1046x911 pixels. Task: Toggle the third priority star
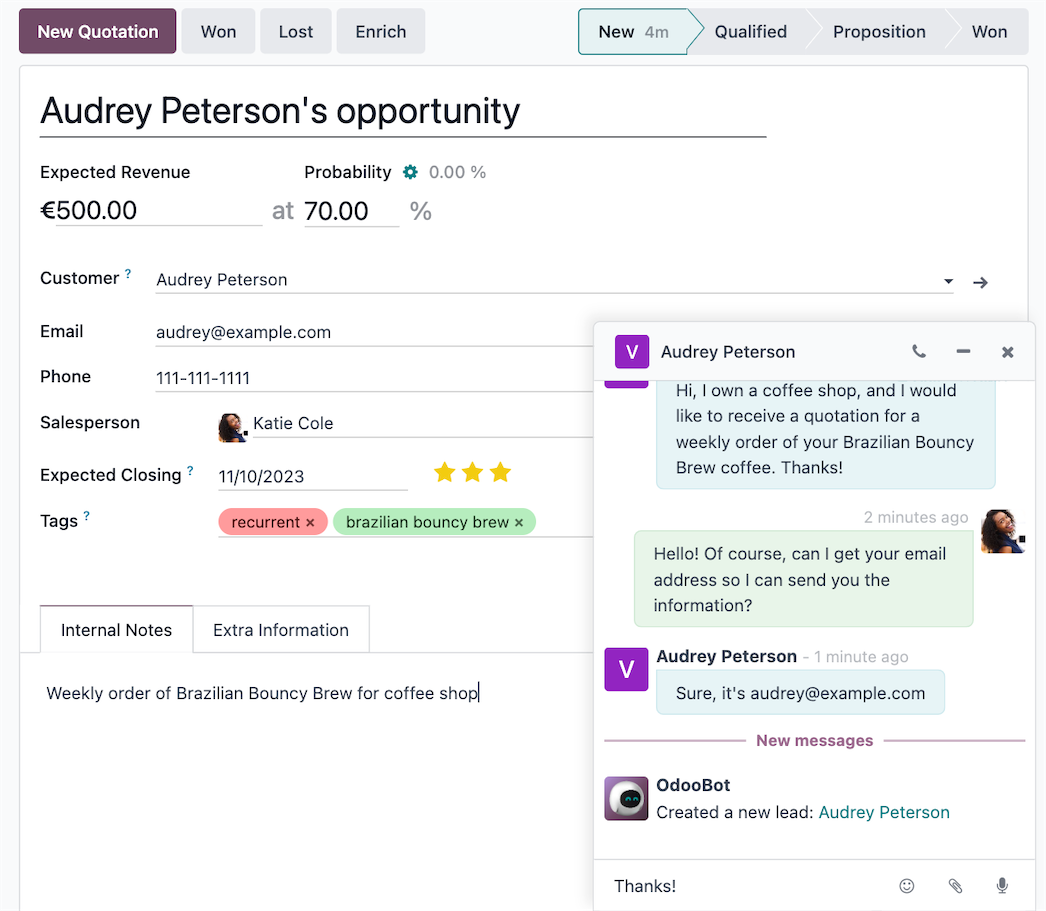[499, 471]
